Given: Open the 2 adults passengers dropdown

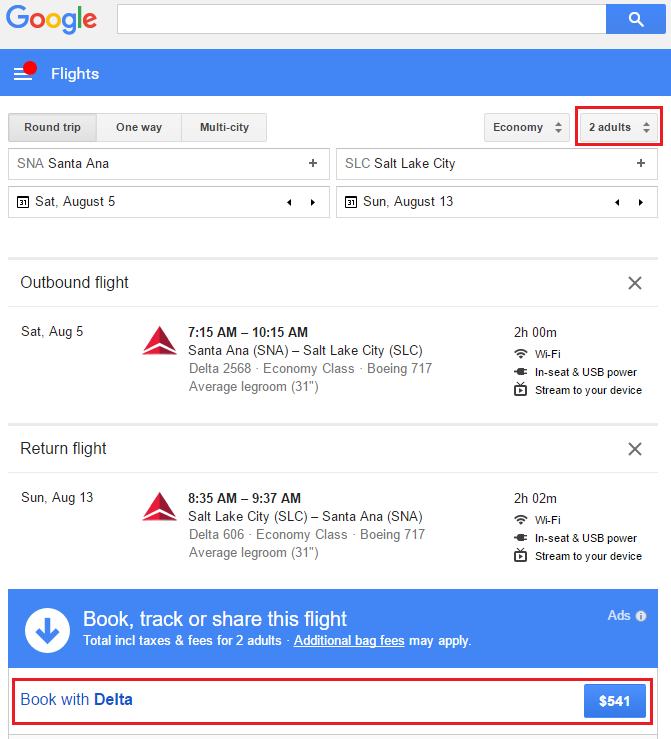Looking at the screenshot, I should 619,128.
